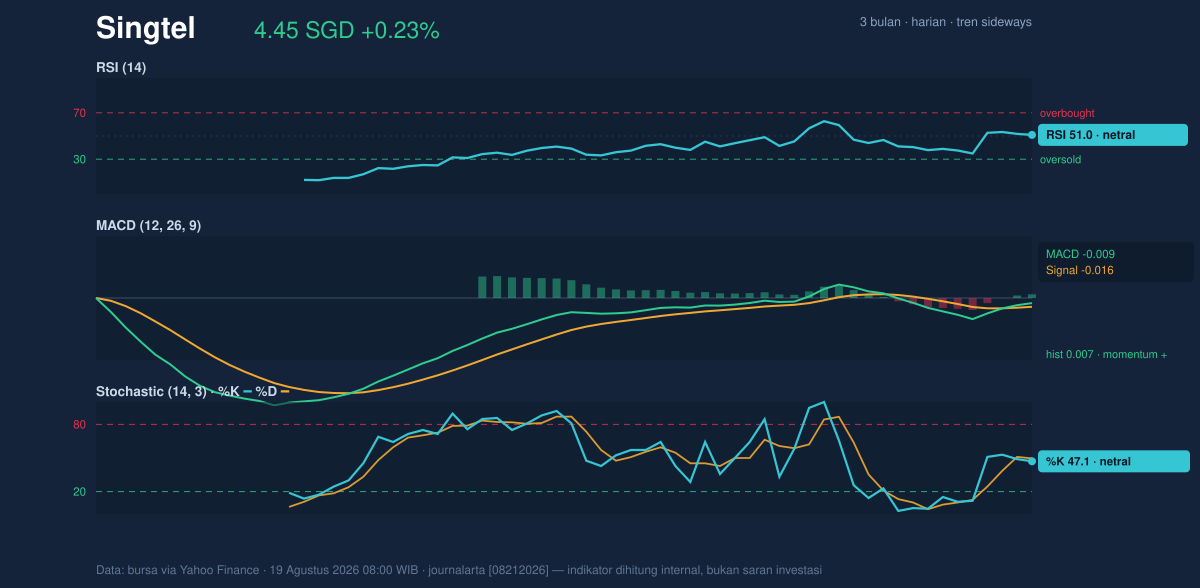Image resolution: width=1200 pixels, height=588 pixels.
Task: Click the MACD (12, 26, 9) panel heading
Action: pos(148,226)
